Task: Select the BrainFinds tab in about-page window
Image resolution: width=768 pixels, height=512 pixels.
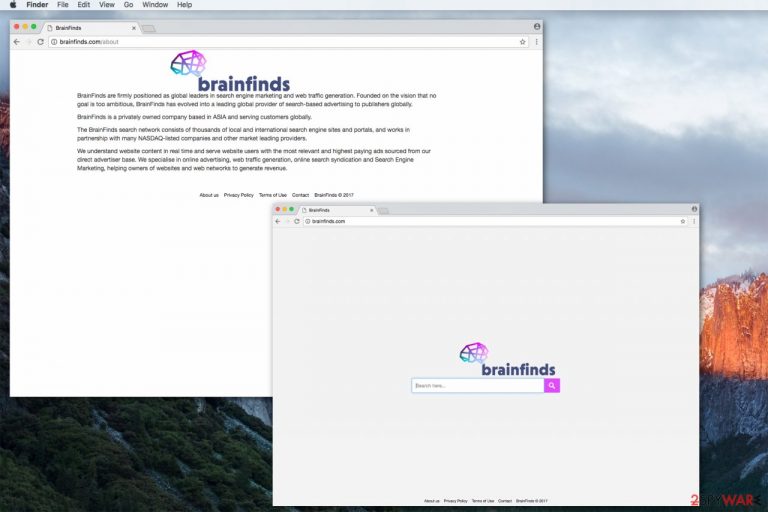Action: click(x=91, y=28)
